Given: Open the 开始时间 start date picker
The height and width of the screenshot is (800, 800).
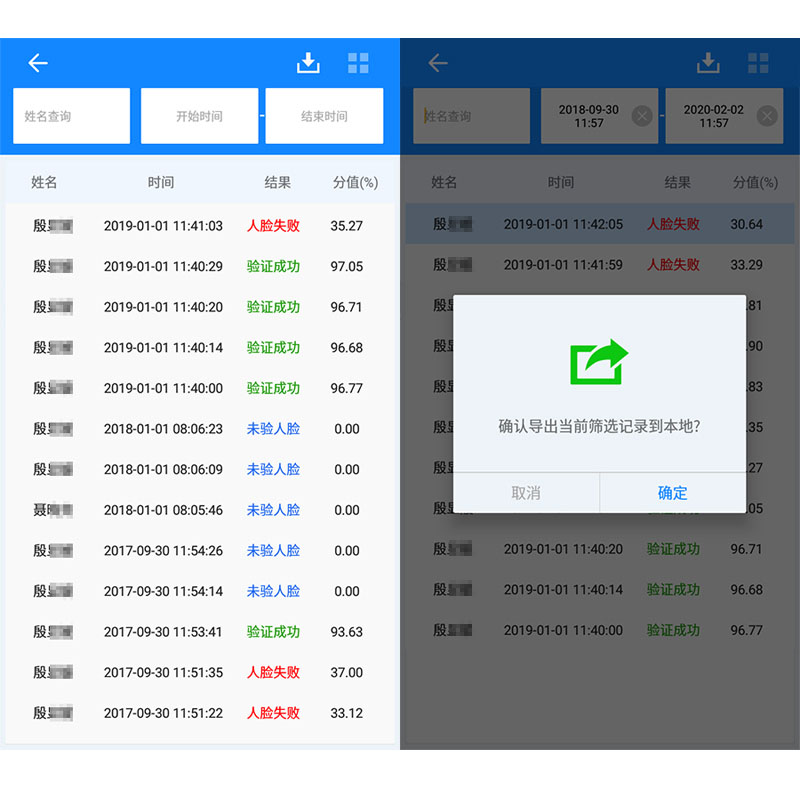Looking at the screenshot, I should pos(199,116).
